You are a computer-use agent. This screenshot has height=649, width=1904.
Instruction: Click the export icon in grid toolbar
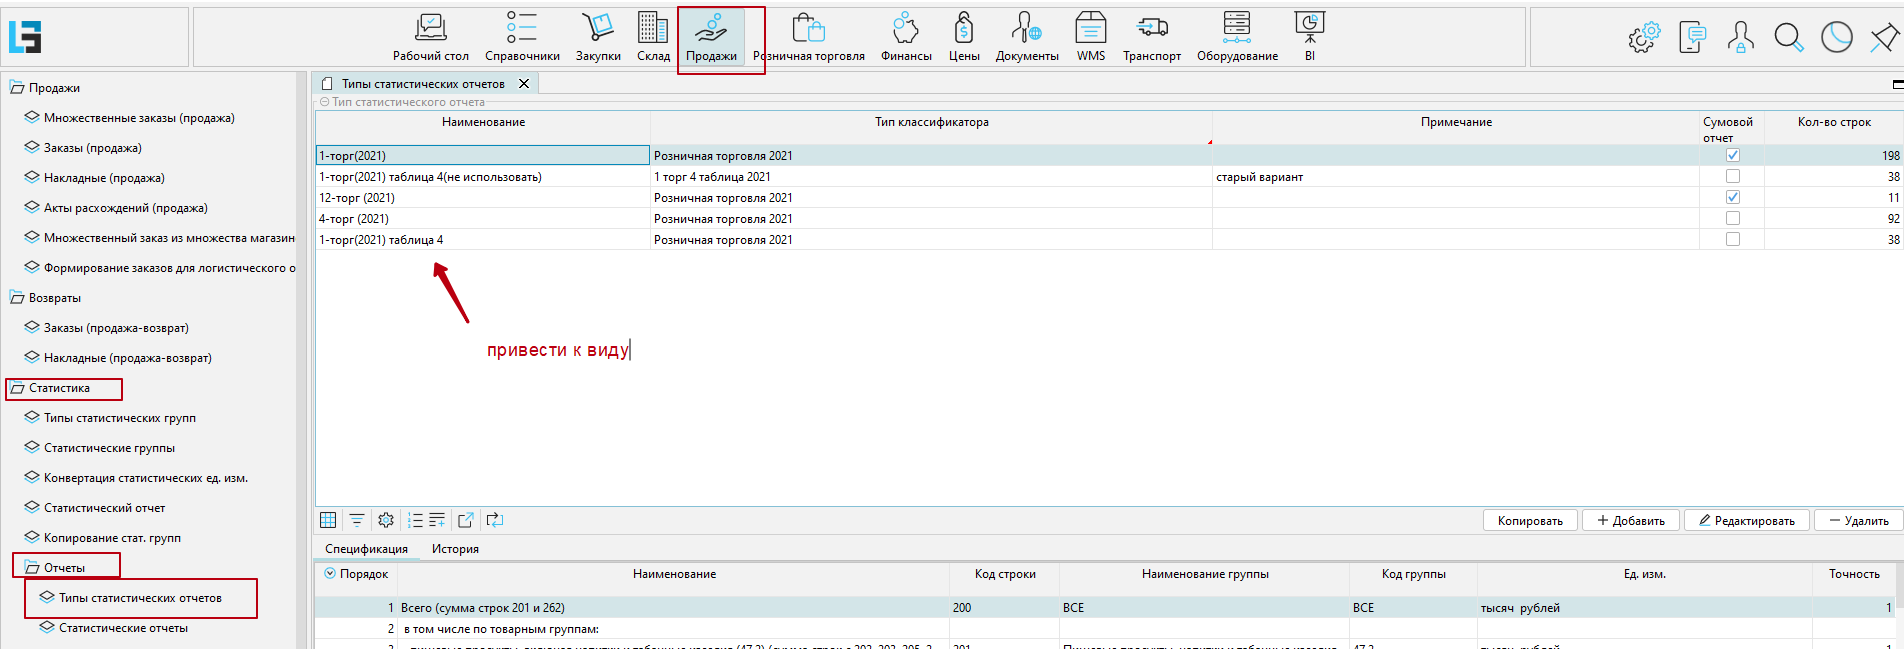(x=465, y=520)
